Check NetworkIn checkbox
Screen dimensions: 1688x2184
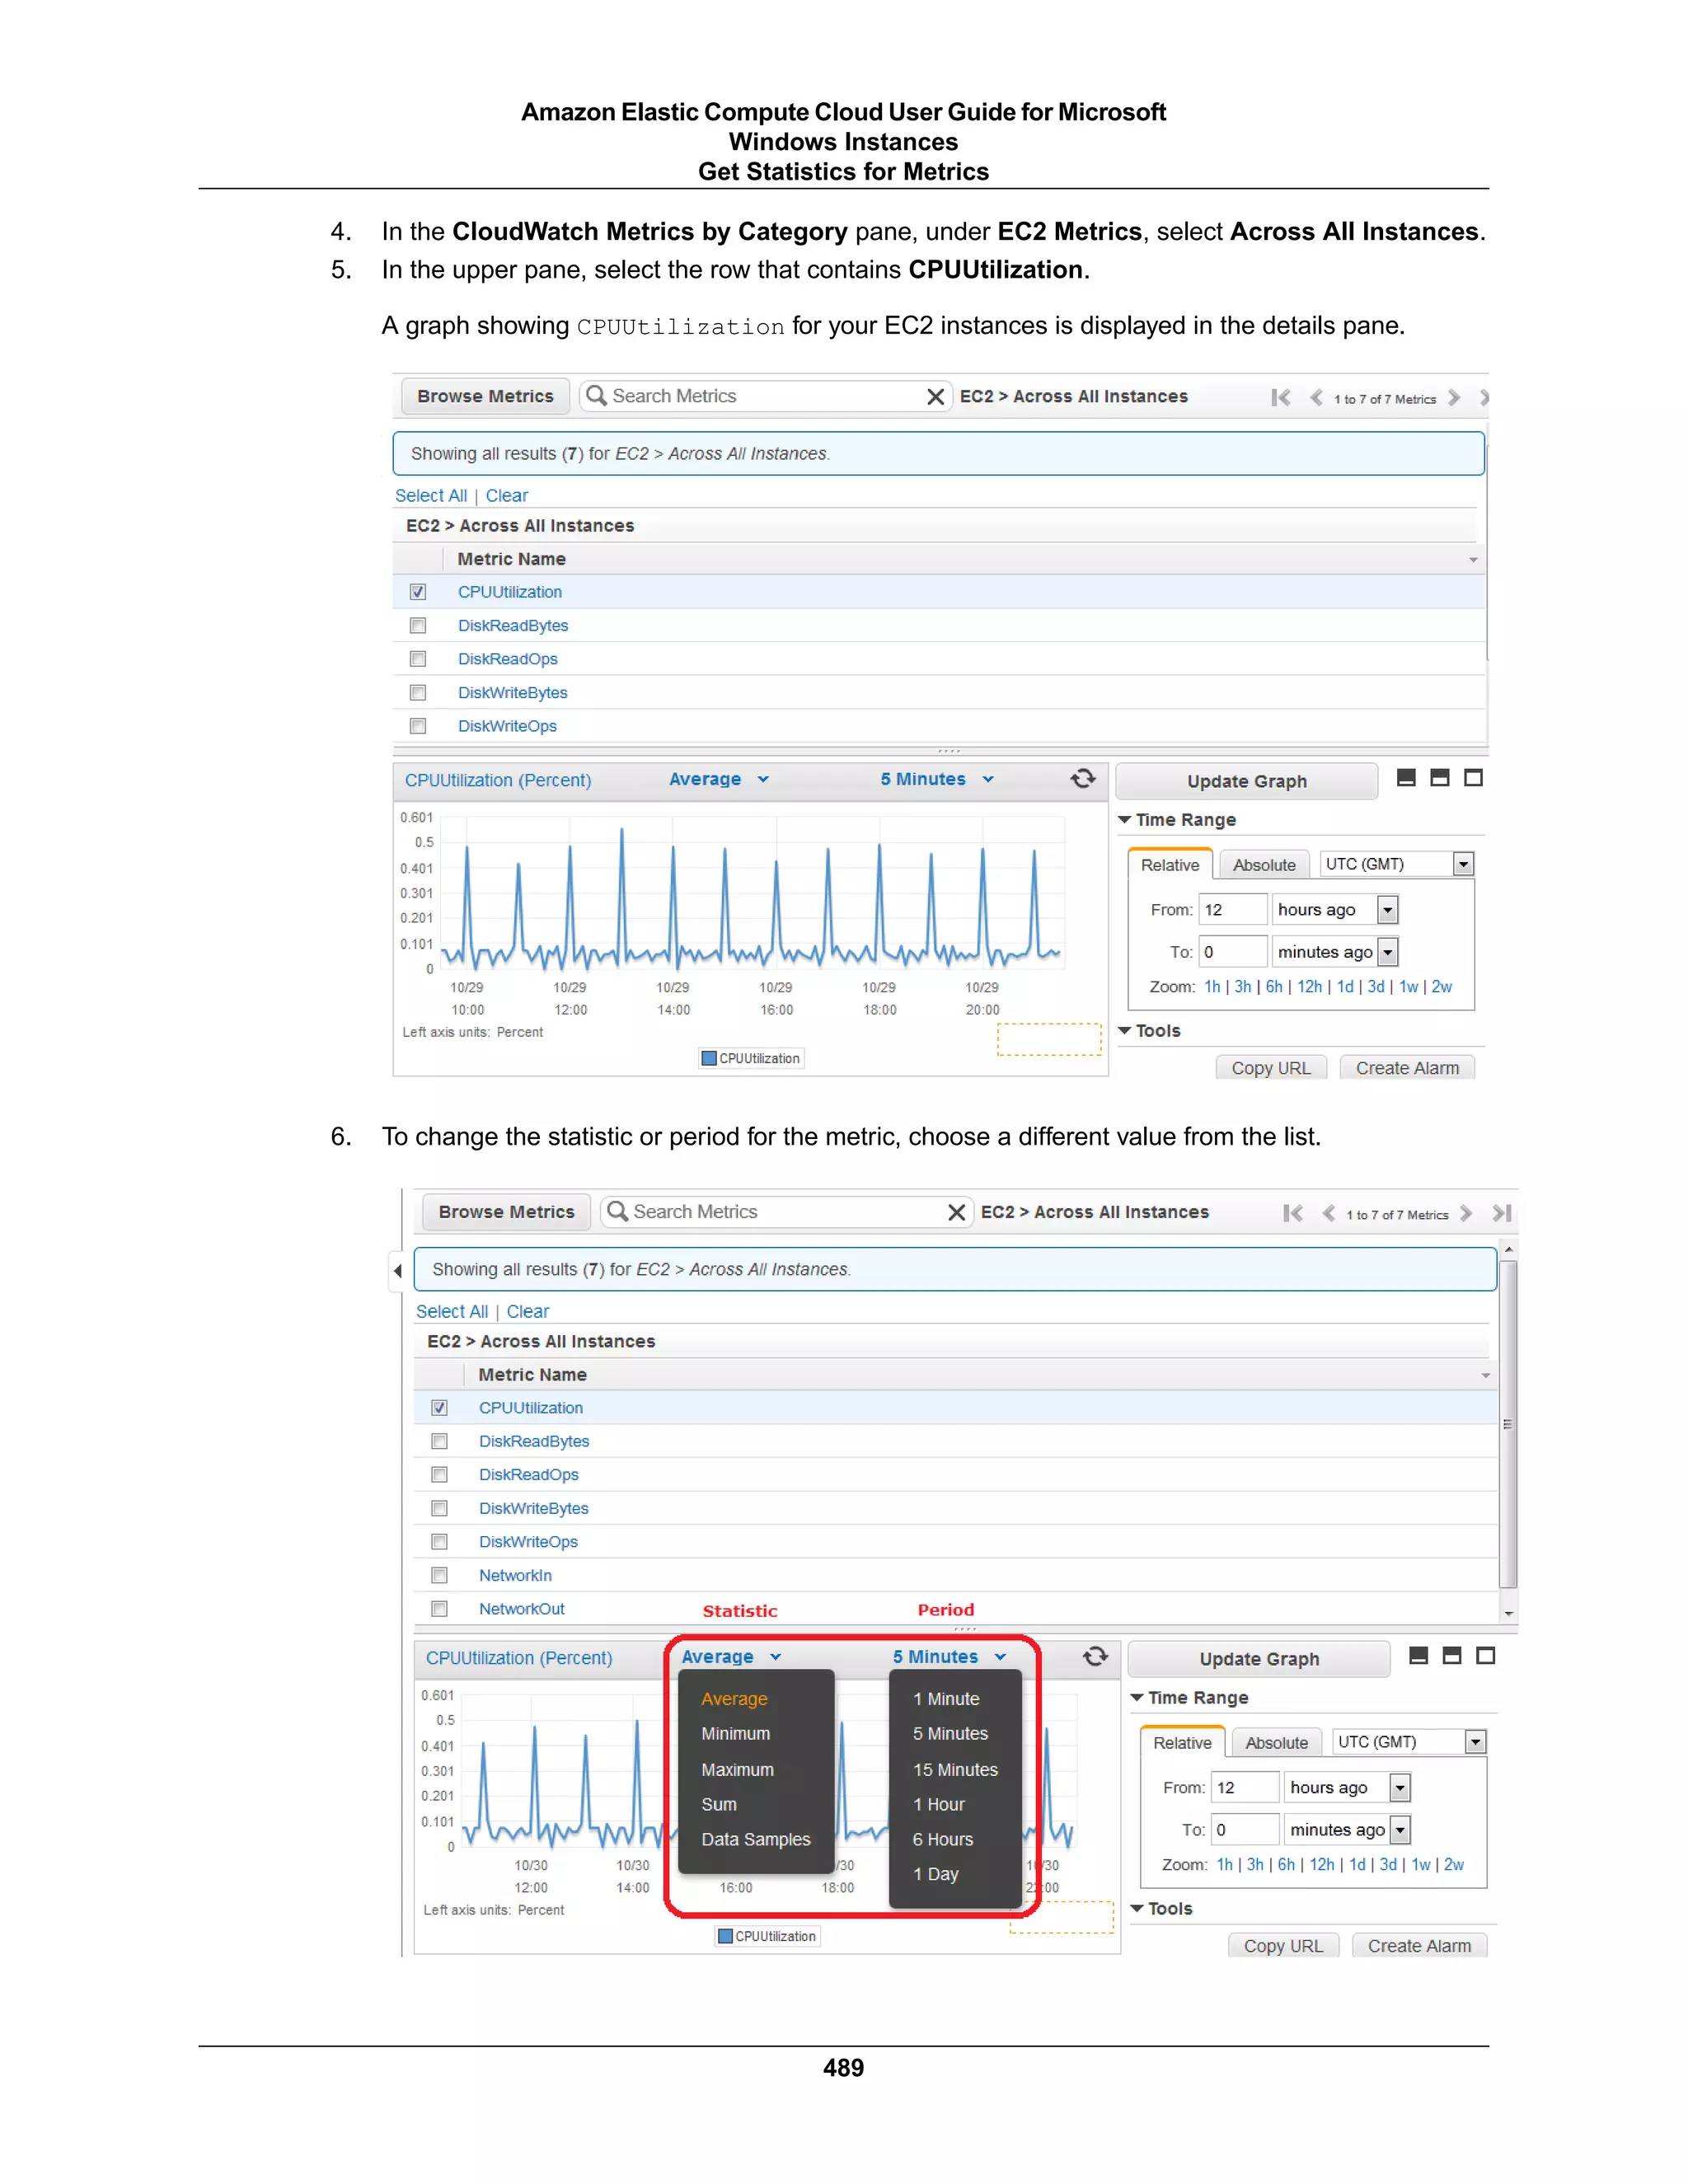point(439,1575)
